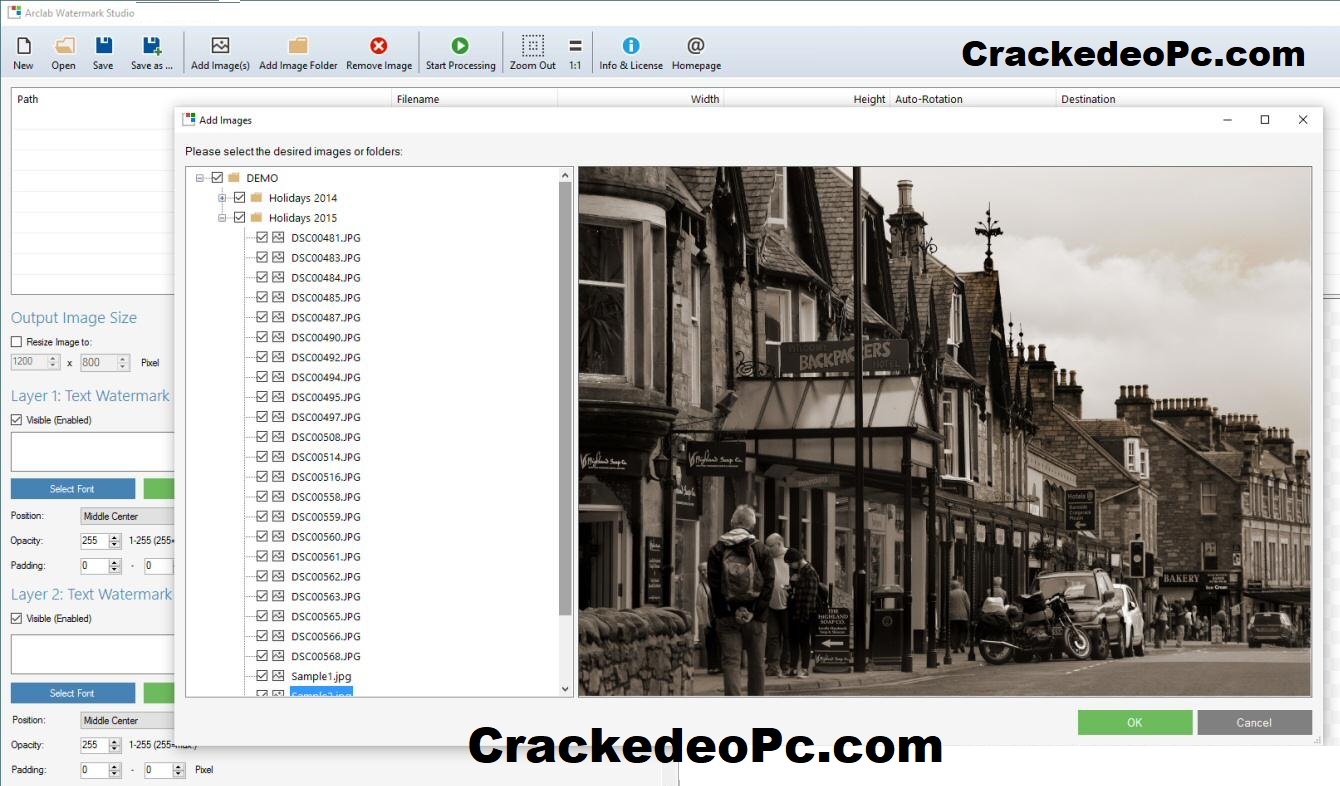This screenshot has width=1340, height=786.
Task: Click the width 1200 spinner arrows
Action: point(54,363)
